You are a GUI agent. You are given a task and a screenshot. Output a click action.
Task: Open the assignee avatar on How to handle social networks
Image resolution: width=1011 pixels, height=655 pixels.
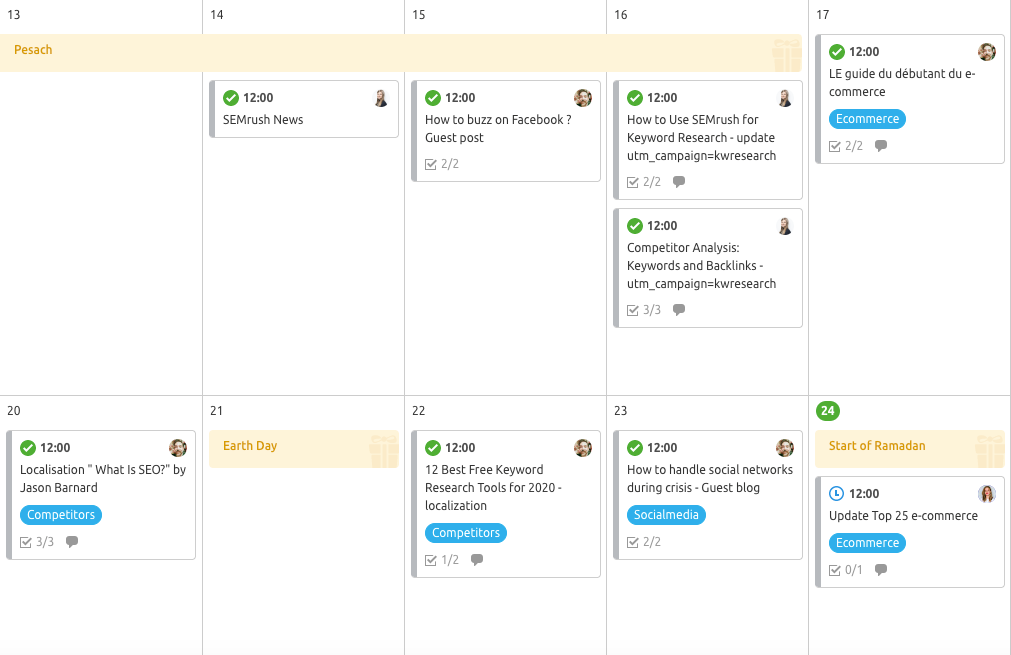pos(784,447)
